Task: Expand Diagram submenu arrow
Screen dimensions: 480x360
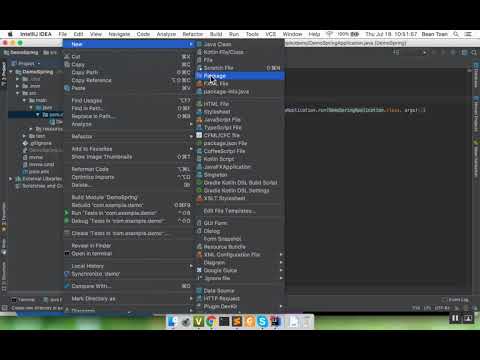Action: click(x=281, y=262)
